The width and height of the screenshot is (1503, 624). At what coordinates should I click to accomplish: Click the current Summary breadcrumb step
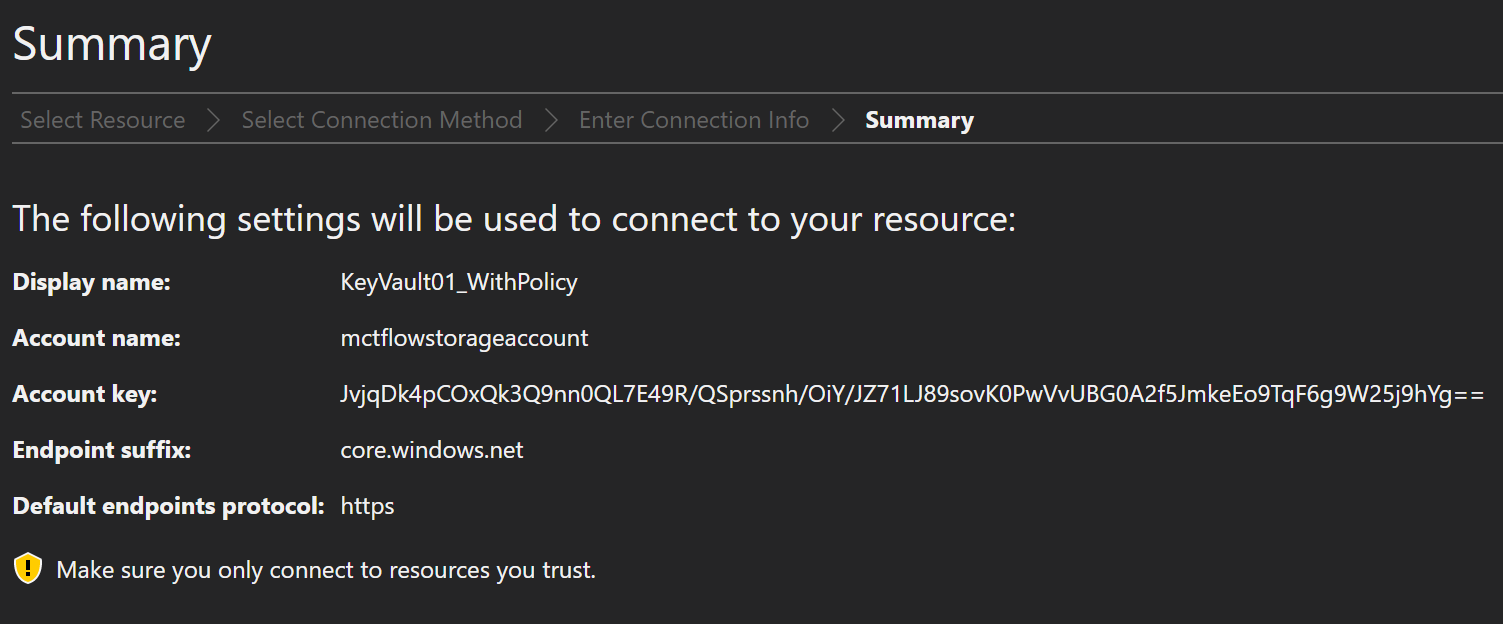919,120
